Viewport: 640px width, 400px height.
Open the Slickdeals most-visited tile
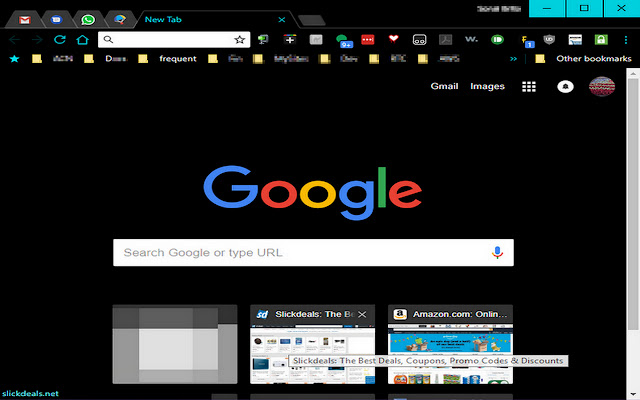312,344
